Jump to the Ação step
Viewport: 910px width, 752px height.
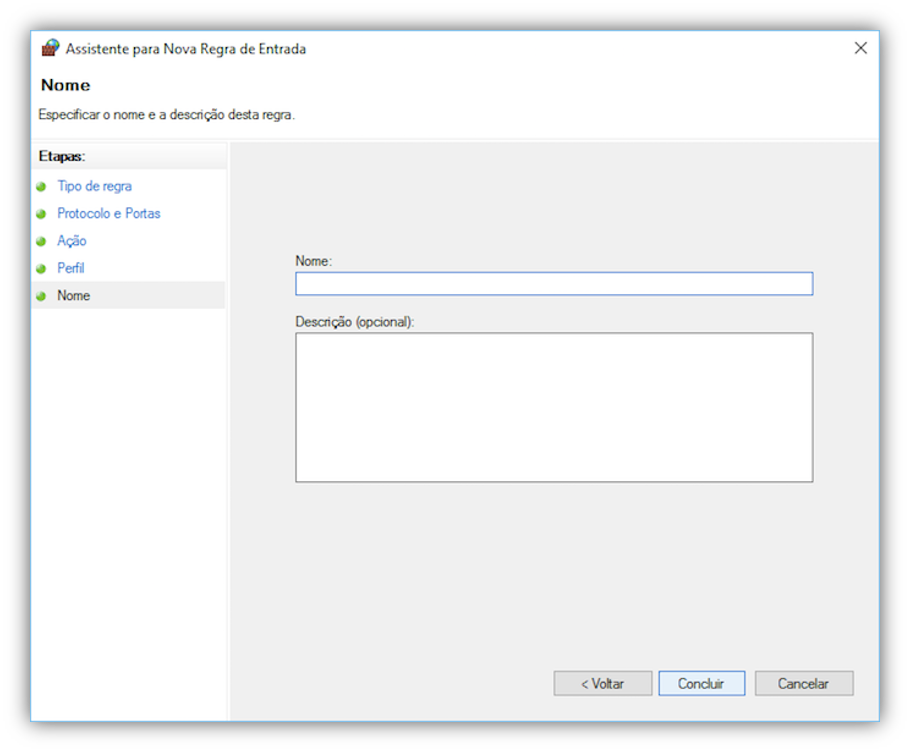click(72, 241)
